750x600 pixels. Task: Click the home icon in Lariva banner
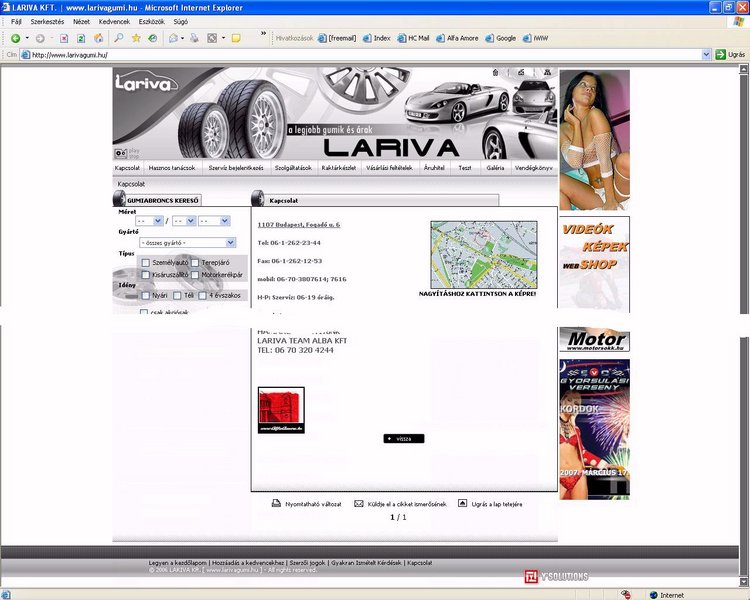tap(496, 72)
